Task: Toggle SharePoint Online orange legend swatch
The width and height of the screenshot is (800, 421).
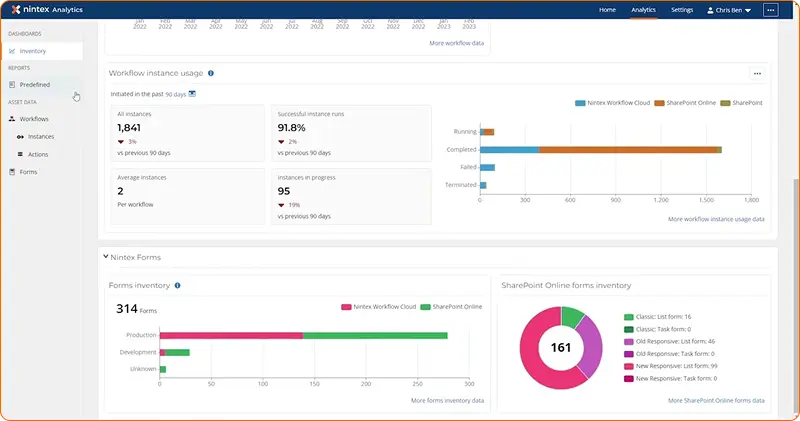Action: (x=659, y=103)
